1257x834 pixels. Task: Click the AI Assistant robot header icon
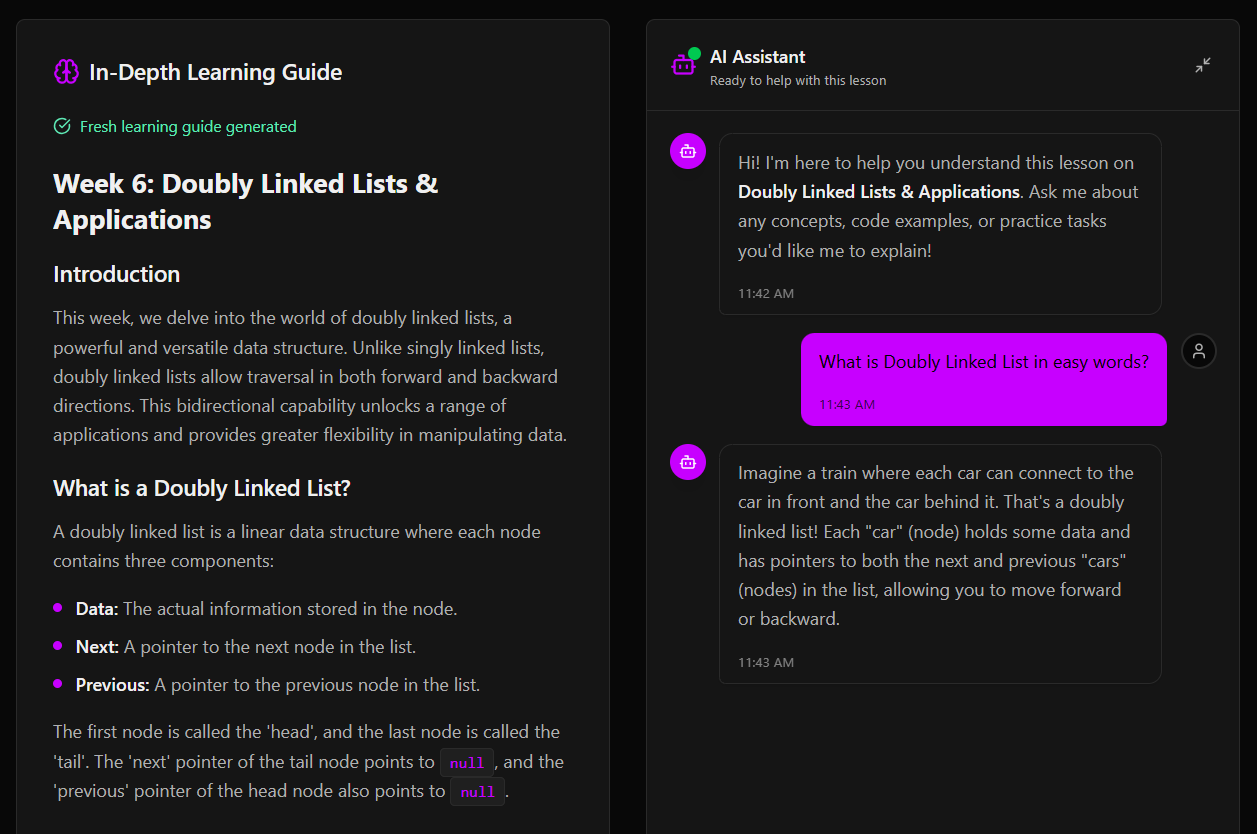(684, 65)
